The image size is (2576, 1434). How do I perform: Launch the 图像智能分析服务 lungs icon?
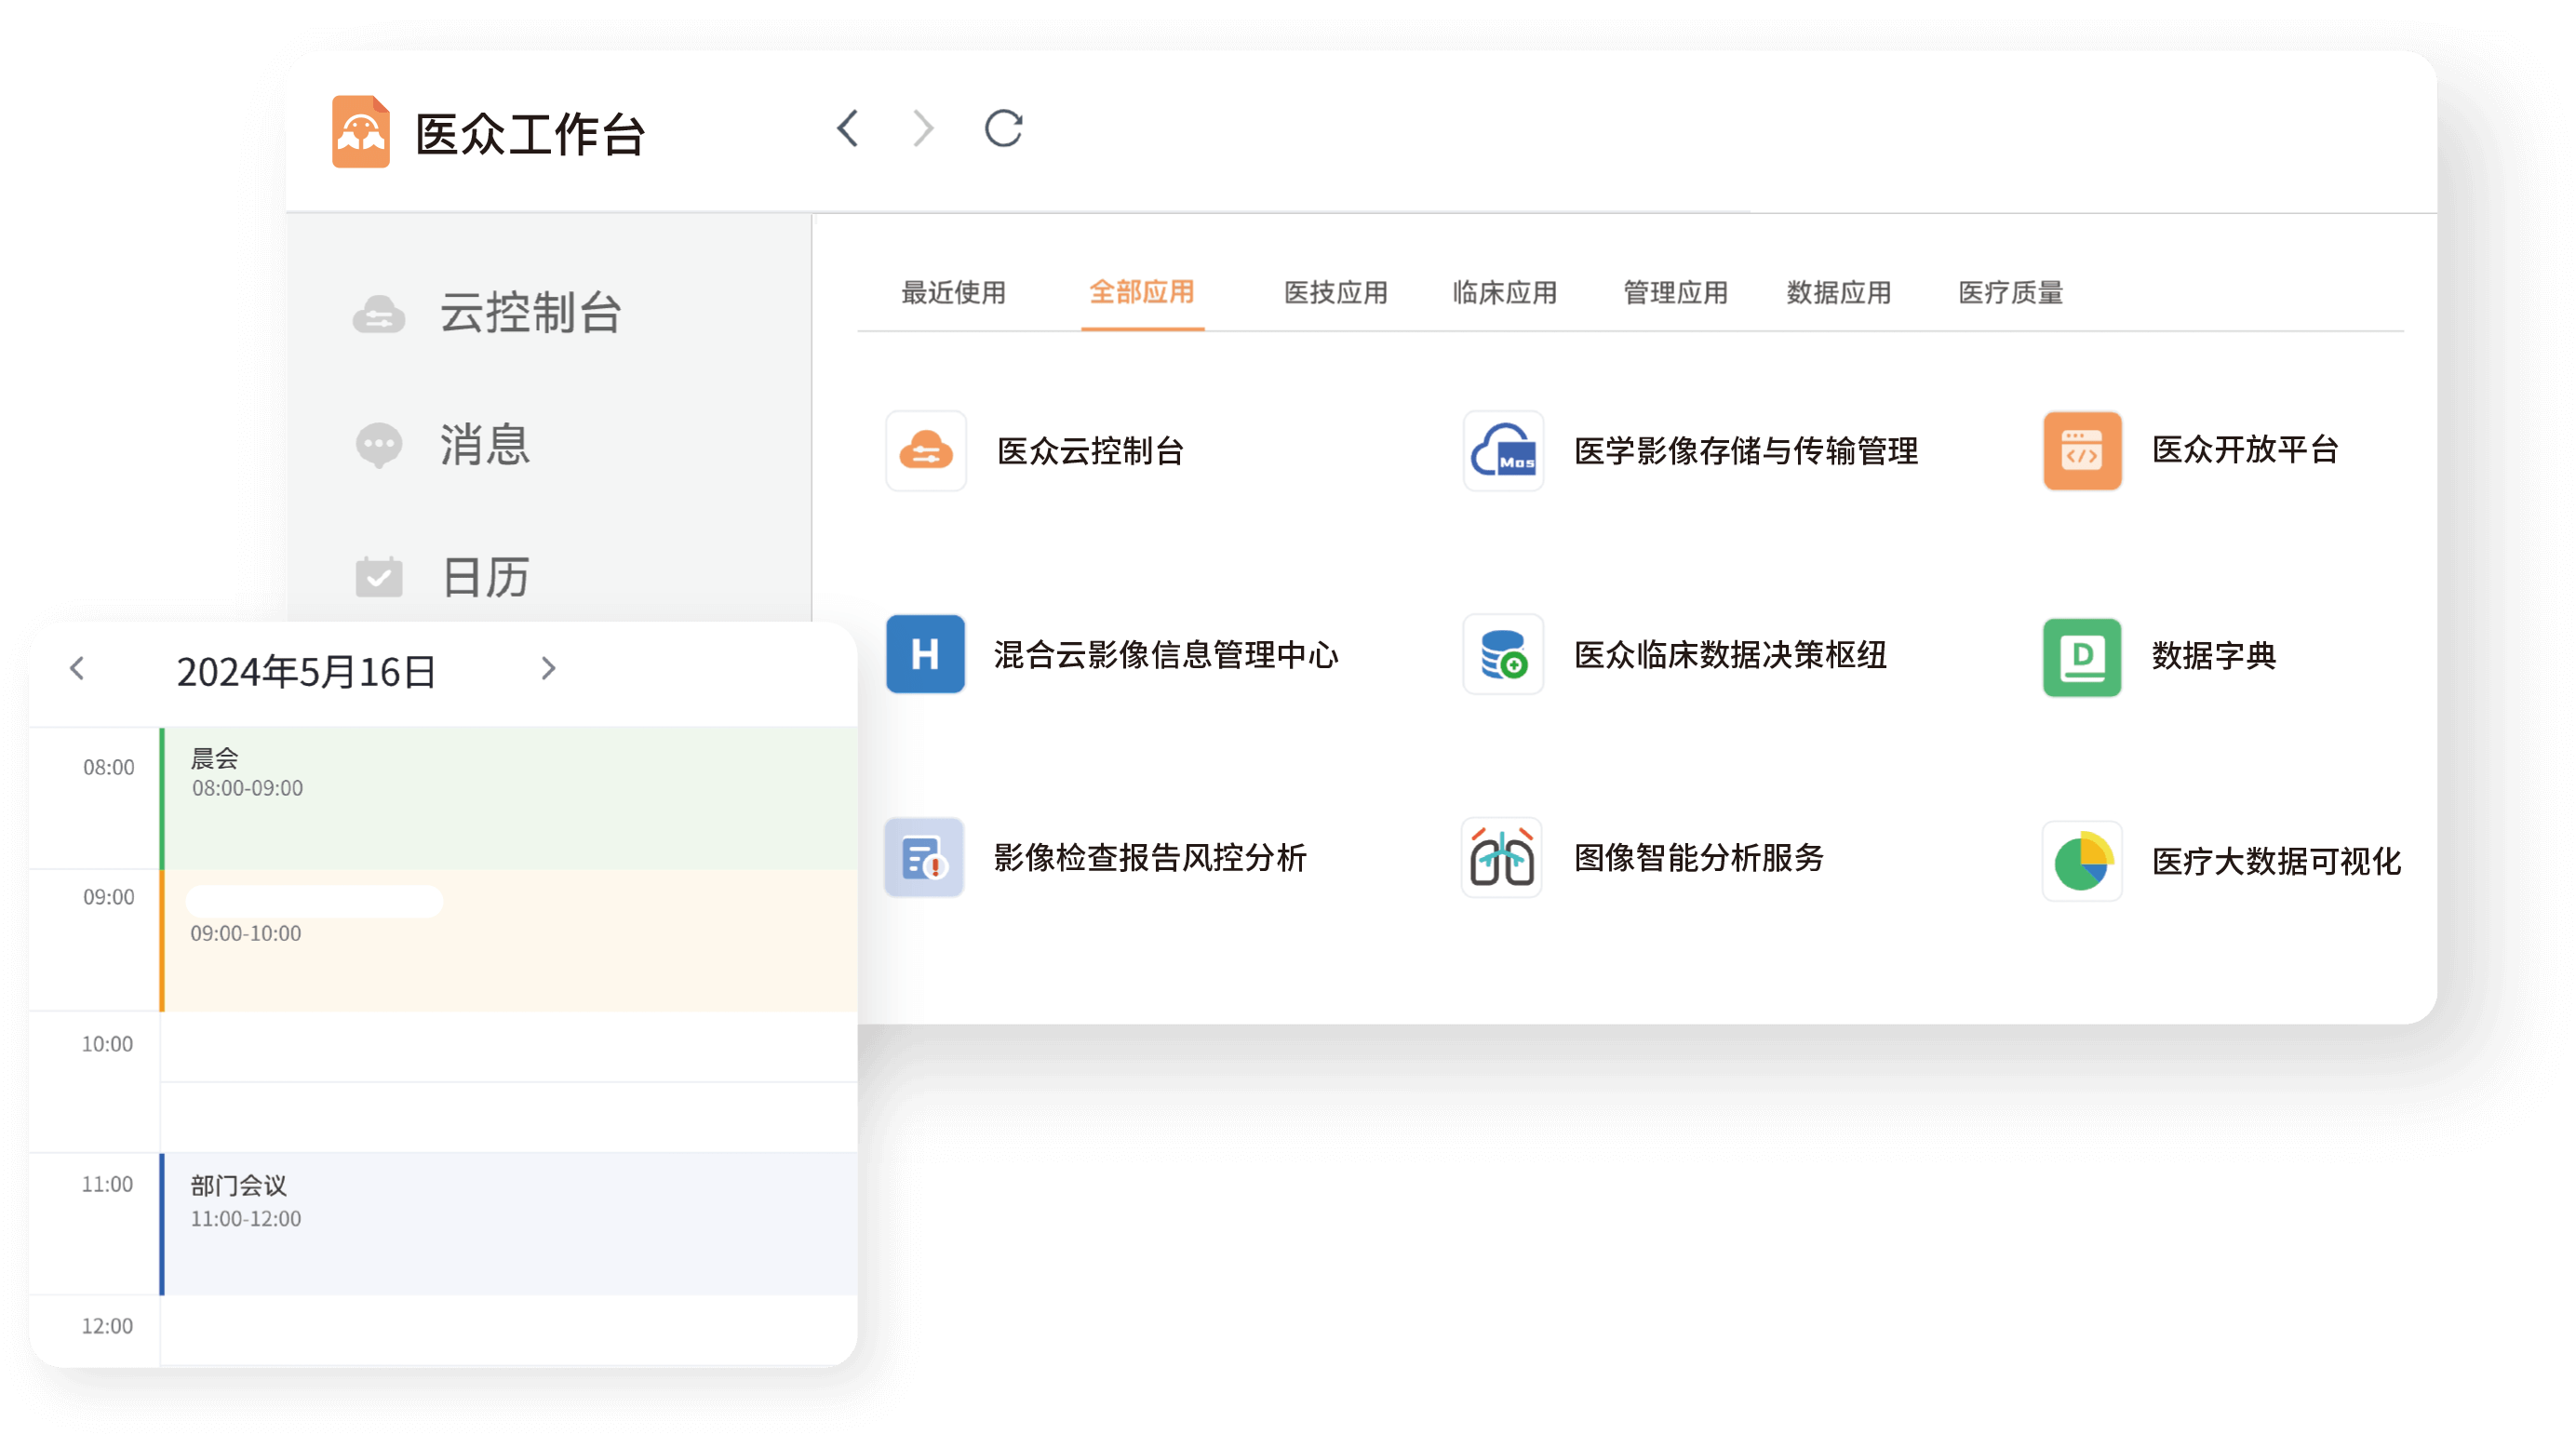[1501, 858]
